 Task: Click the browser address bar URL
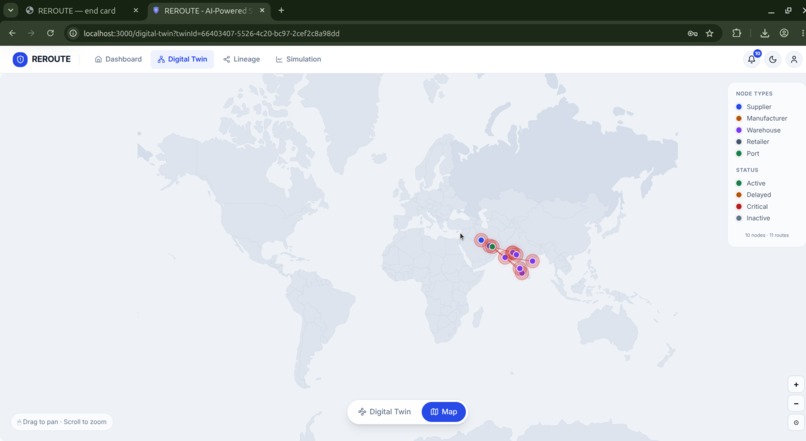pyautogui.click(x=211, y=33)
